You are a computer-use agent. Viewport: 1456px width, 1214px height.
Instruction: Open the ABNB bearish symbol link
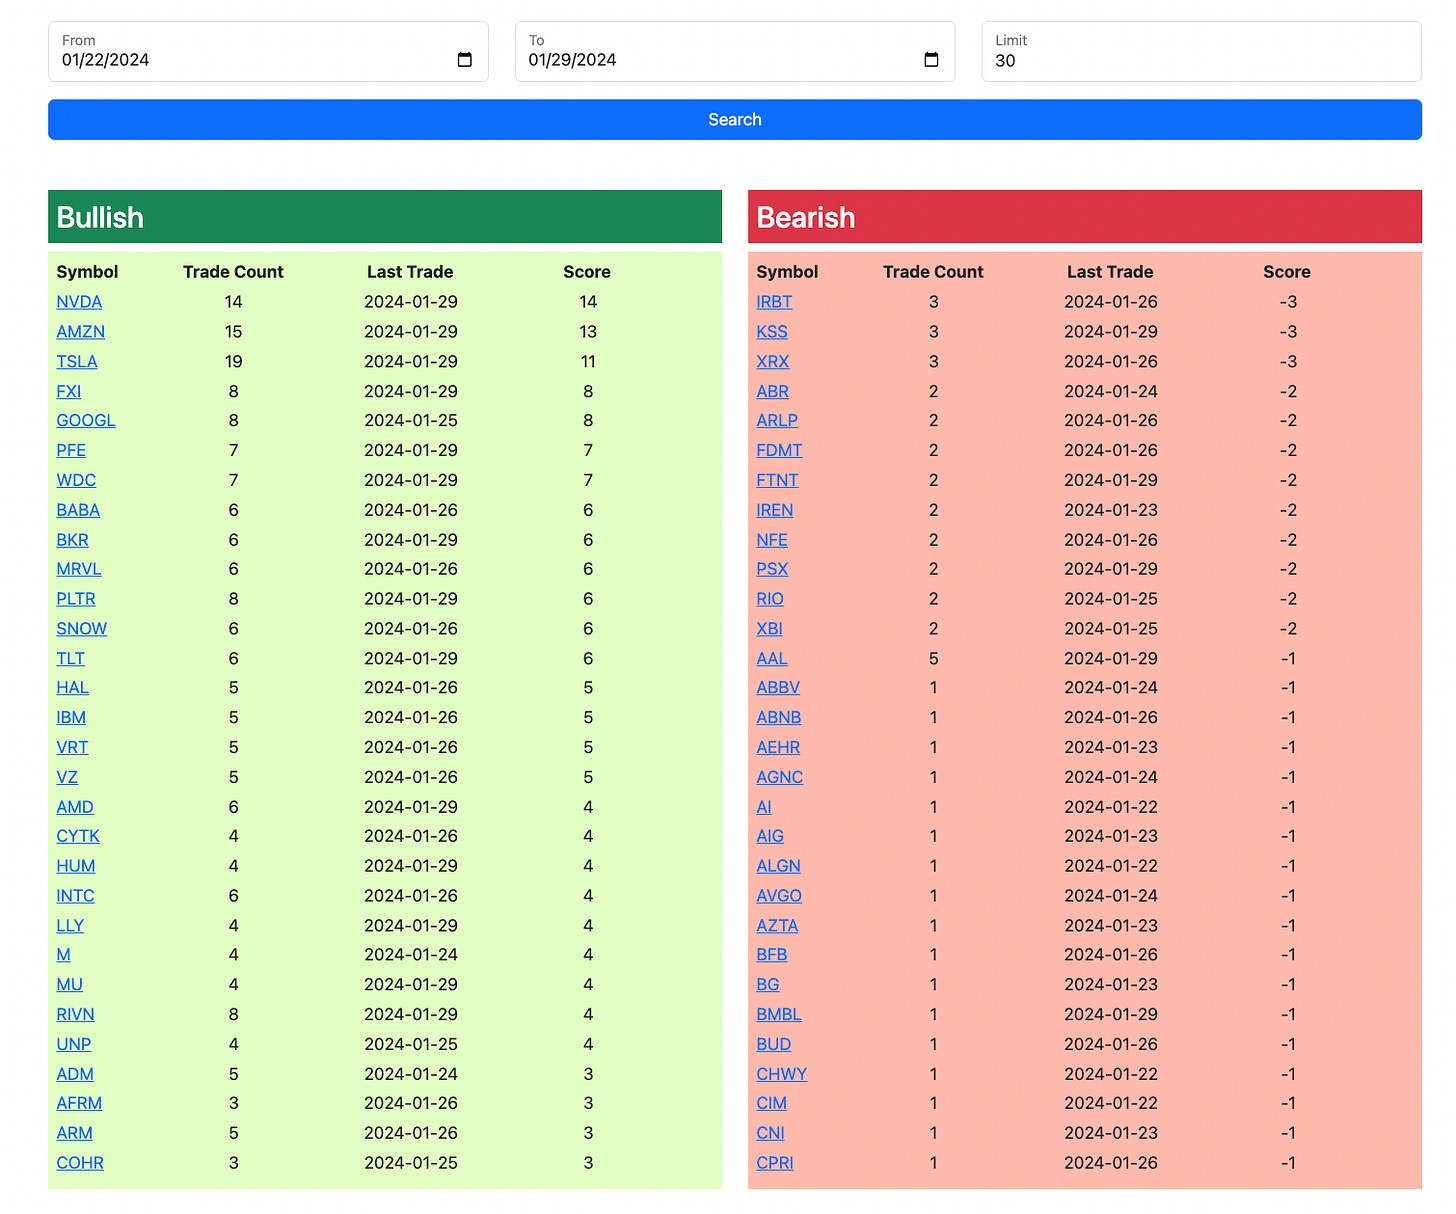[779, 718]
